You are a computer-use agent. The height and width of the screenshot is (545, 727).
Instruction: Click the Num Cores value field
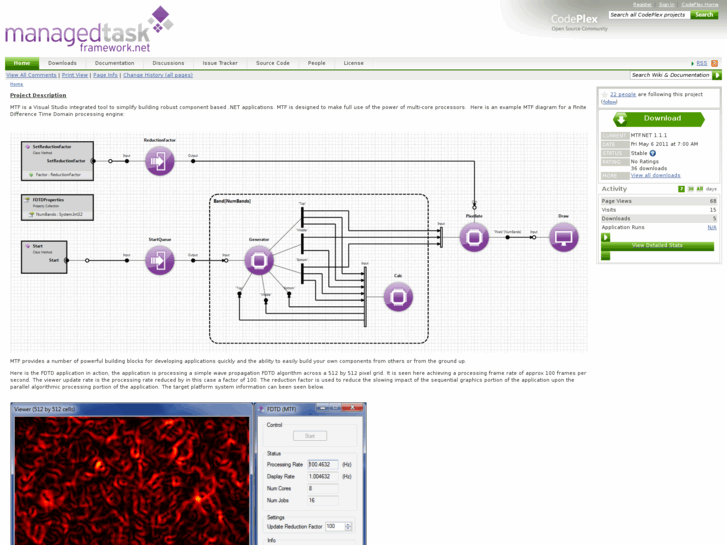click(x=323, y=489)
